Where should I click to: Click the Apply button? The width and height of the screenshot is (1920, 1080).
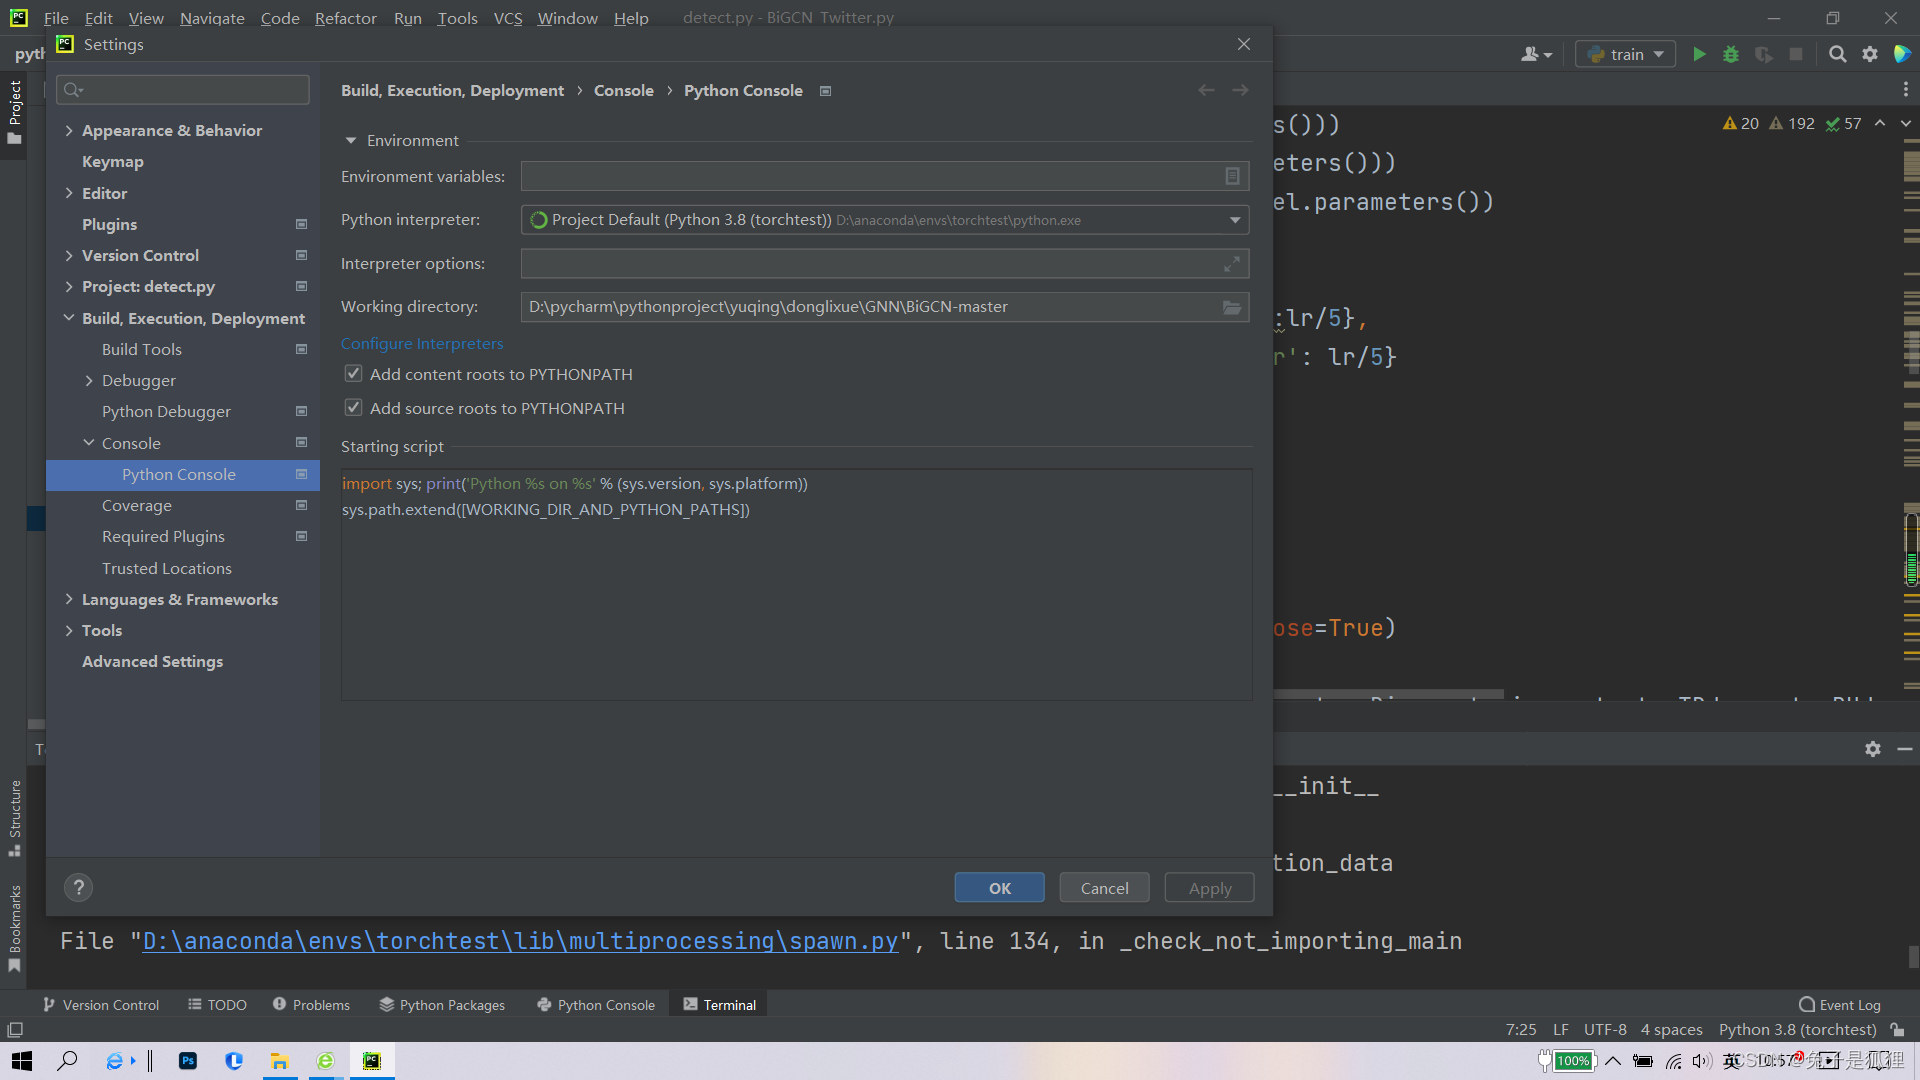pyautogui.click(x=1209, y=888)
